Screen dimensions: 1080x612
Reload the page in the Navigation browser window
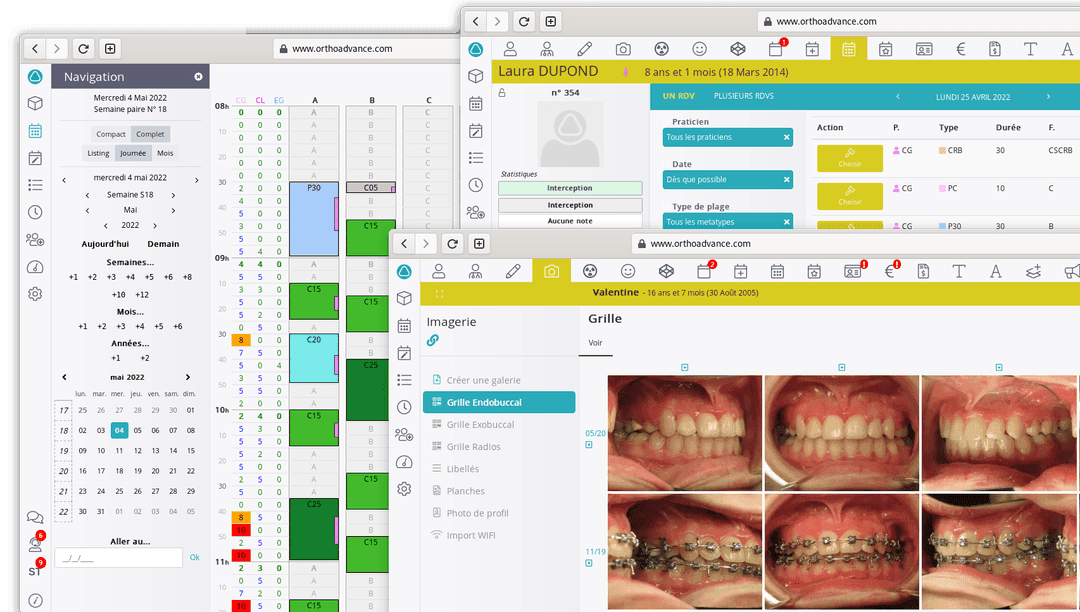click(x=83, y=49)
